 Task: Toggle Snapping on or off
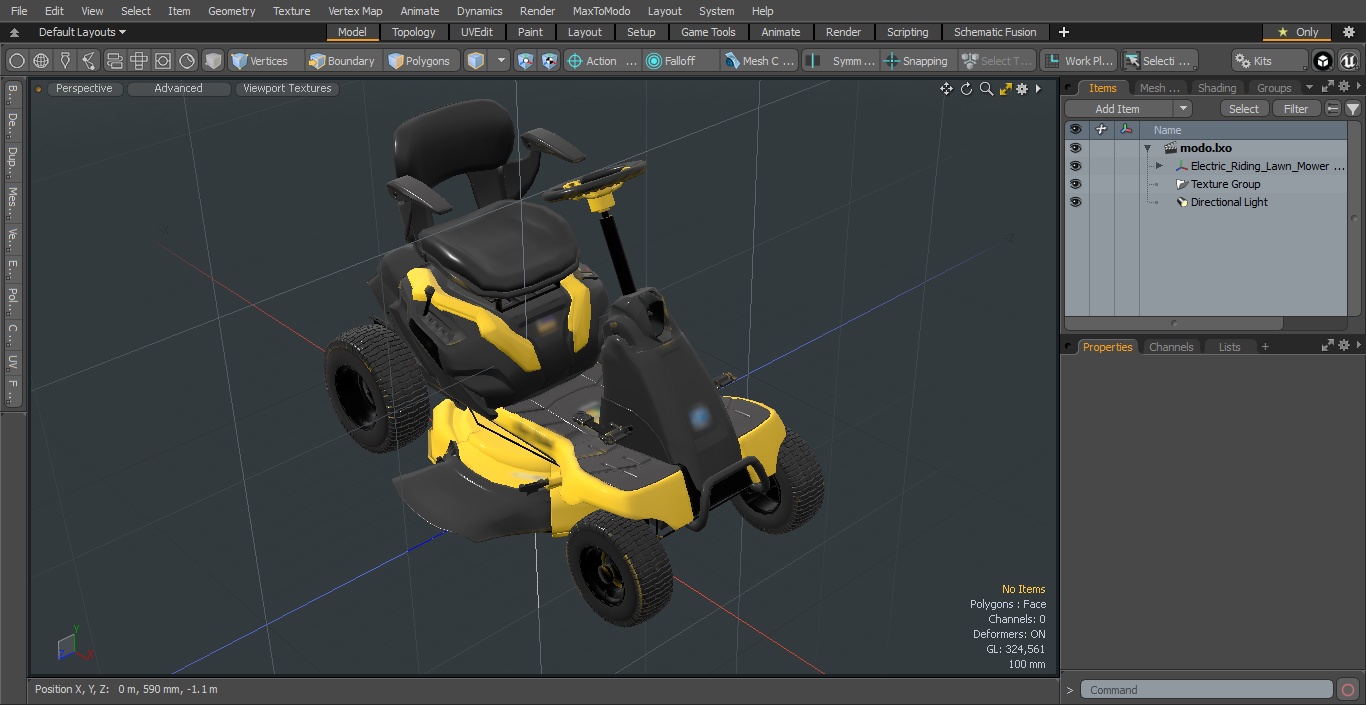click(x=917, y=61)
